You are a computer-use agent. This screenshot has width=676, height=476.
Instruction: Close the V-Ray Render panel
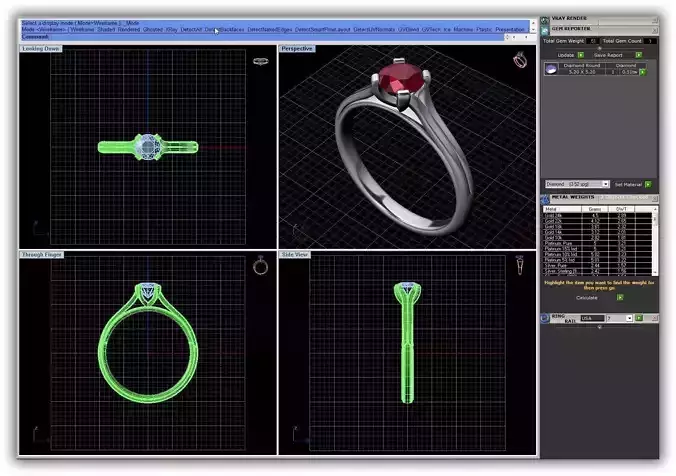click(x=654, y=20)
